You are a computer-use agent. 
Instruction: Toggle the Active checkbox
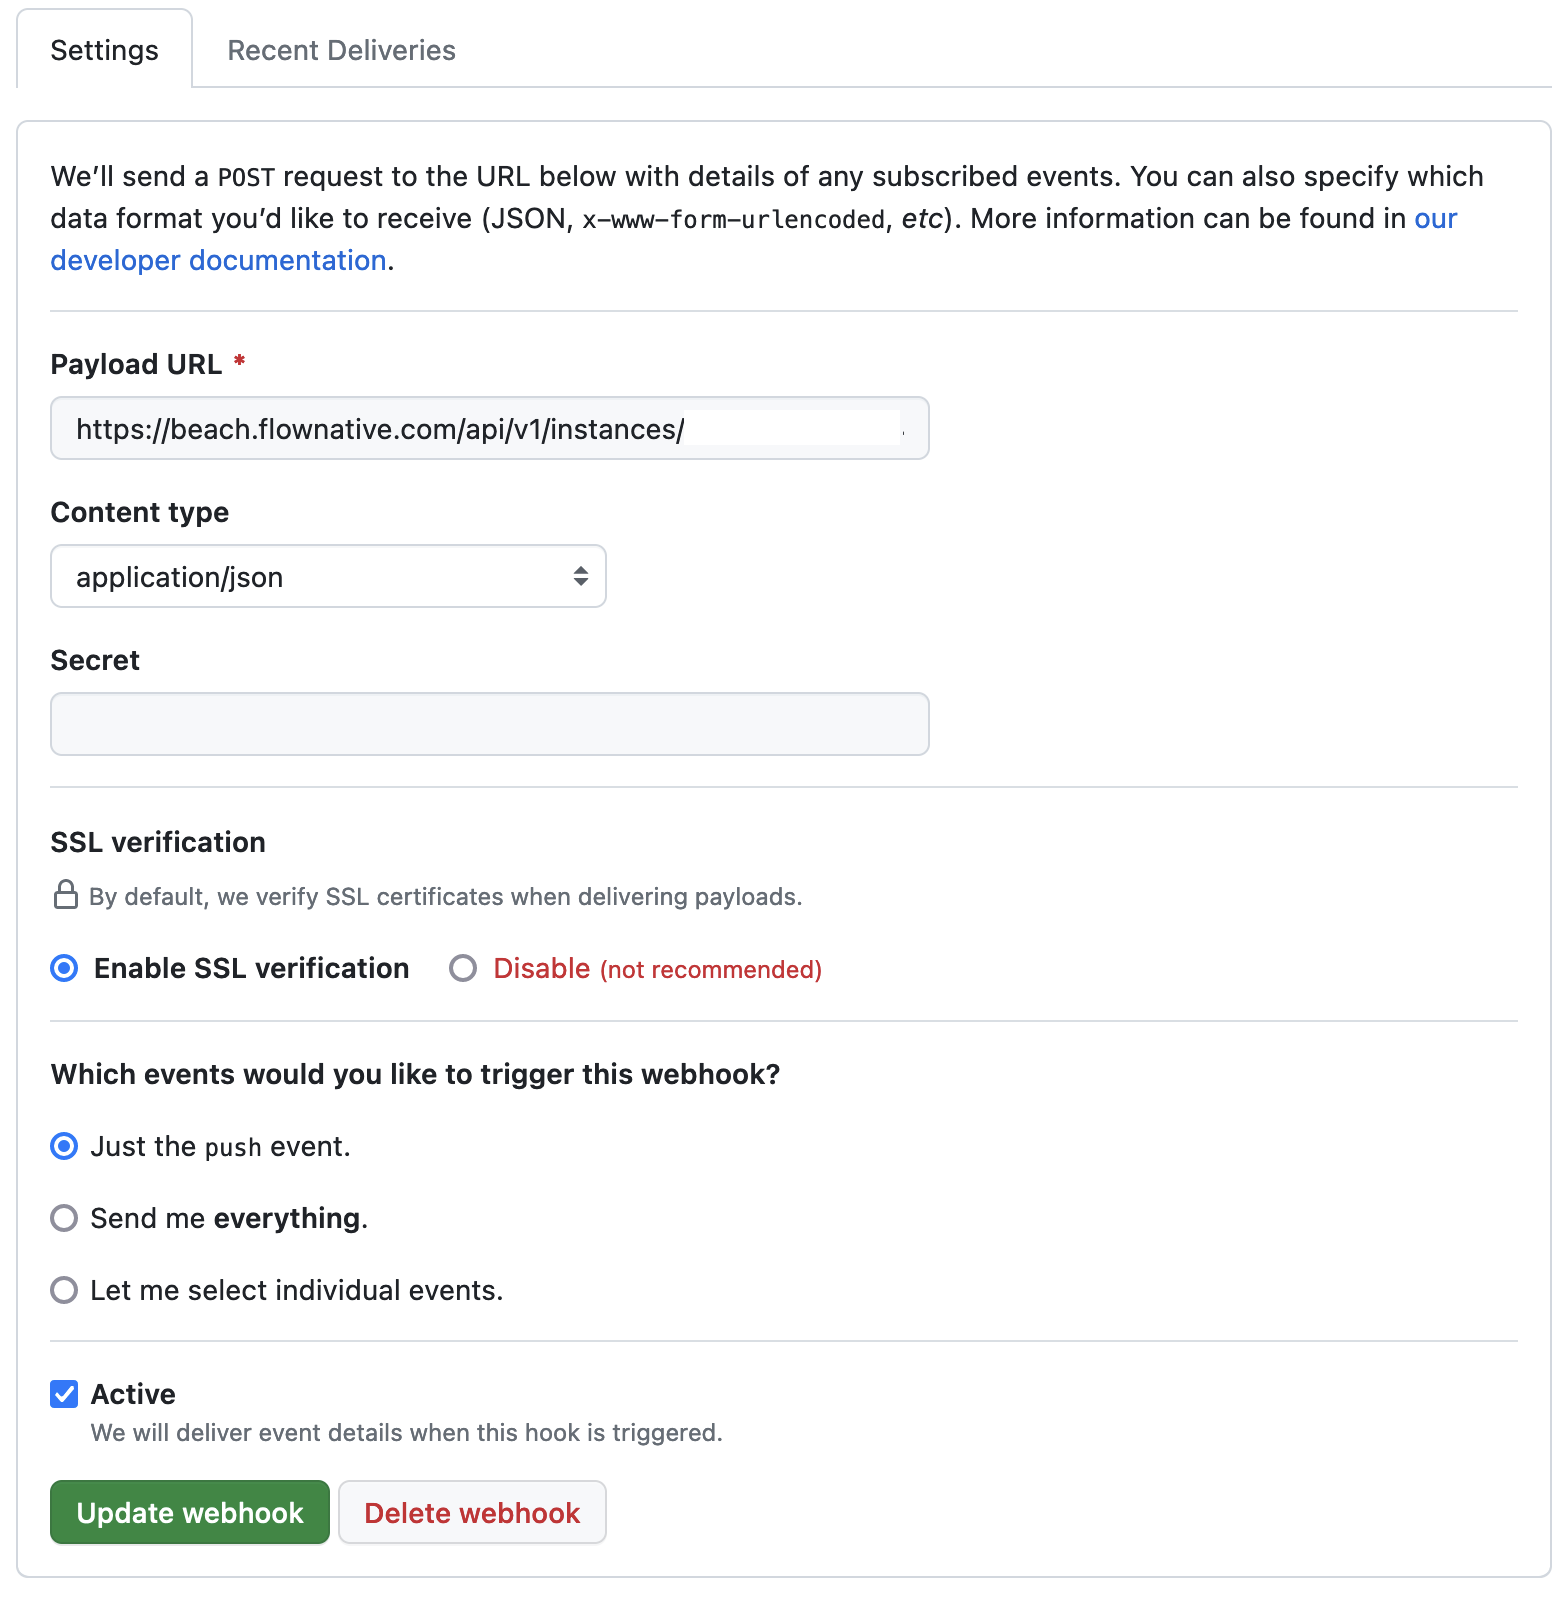pos(65,1394)
